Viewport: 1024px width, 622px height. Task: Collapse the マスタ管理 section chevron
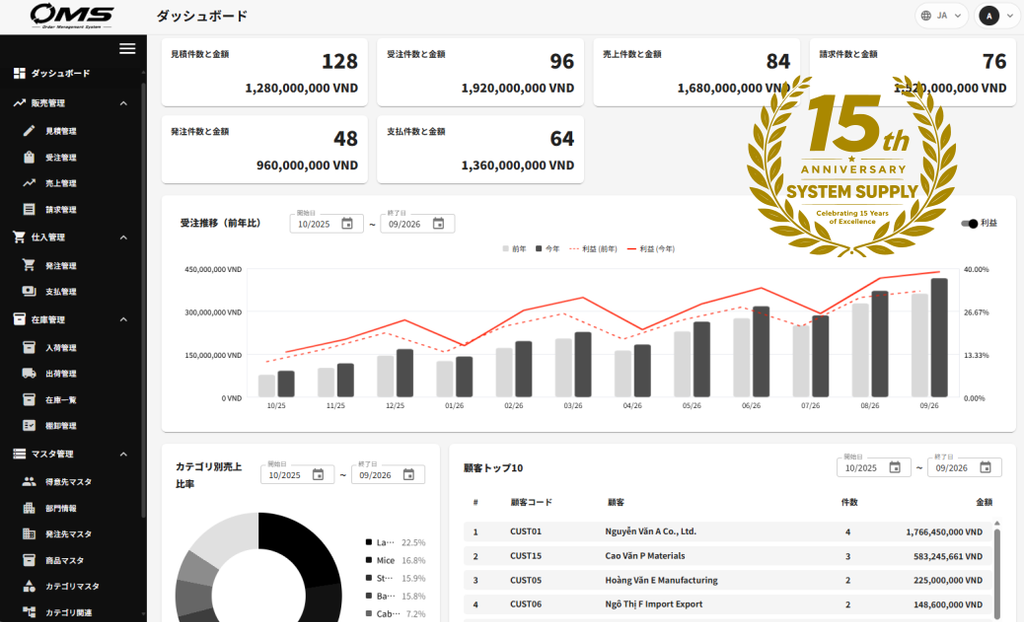pos(123,454)
